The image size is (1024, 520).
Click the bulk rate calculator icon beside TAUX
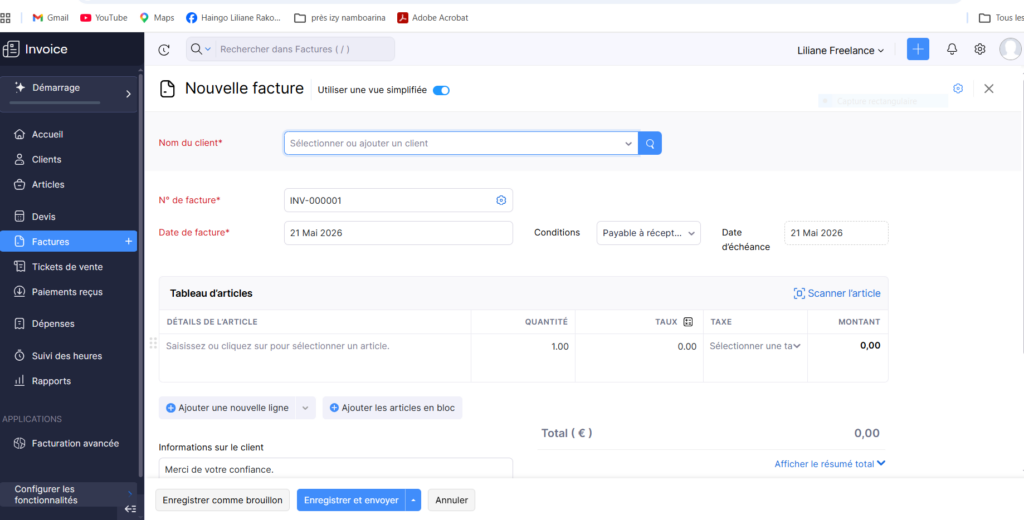tap(688, 321)
